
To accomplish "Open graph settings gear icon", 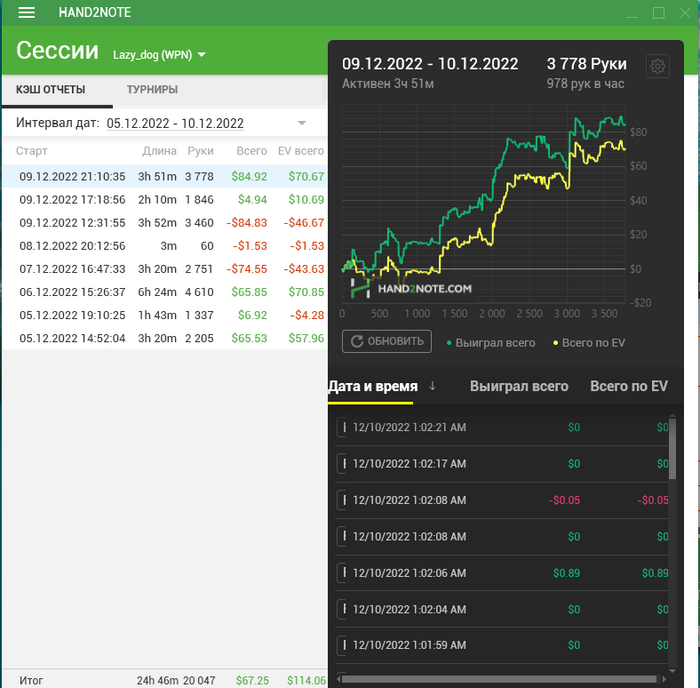I will (657, 67).
